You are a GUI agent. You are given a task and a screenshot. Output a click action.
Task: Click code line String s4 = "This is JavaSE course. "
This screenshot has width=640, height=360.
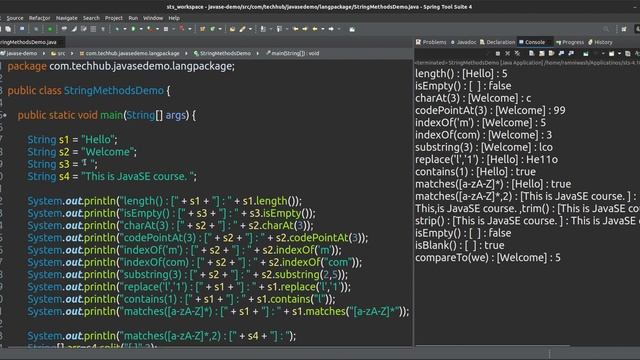pyautogui.click(x=112, y=176)
